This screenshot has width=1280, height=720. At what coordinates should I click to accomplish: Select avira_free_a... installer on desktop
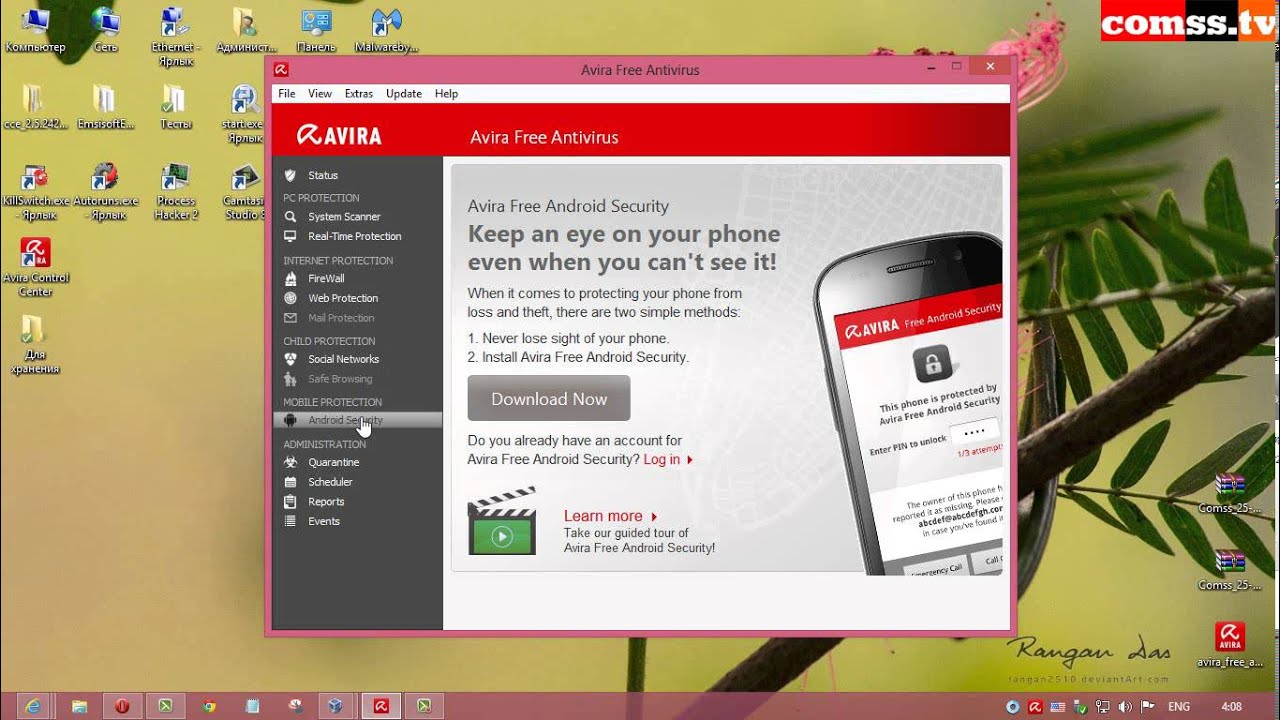pyautogui.click(x=1229, y=645)
